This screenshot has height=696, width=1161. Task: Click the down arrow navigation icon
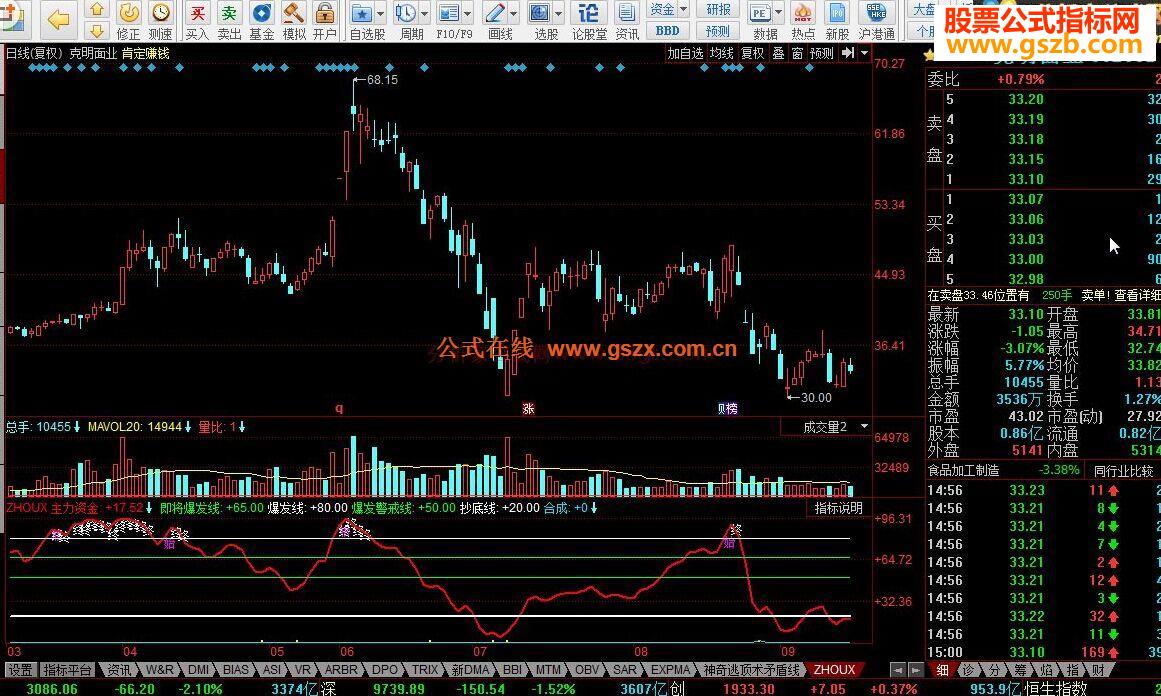96,31
